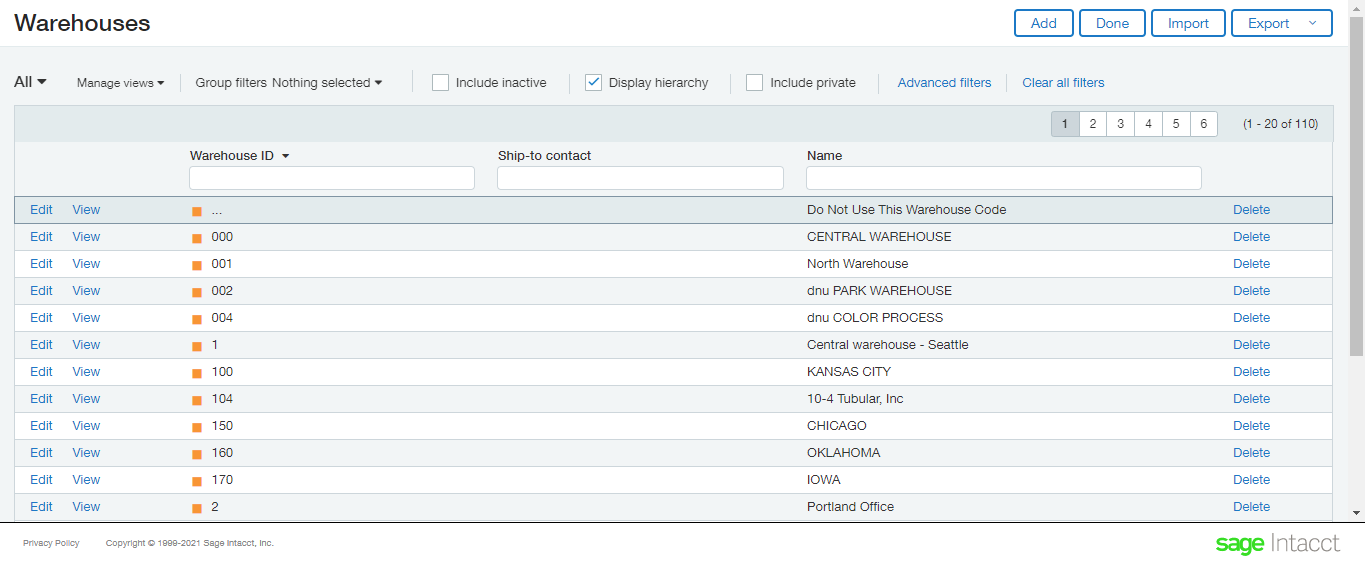Go to page 3 of results
This screenshot has height=563, width=1365.
[1121, 124]
